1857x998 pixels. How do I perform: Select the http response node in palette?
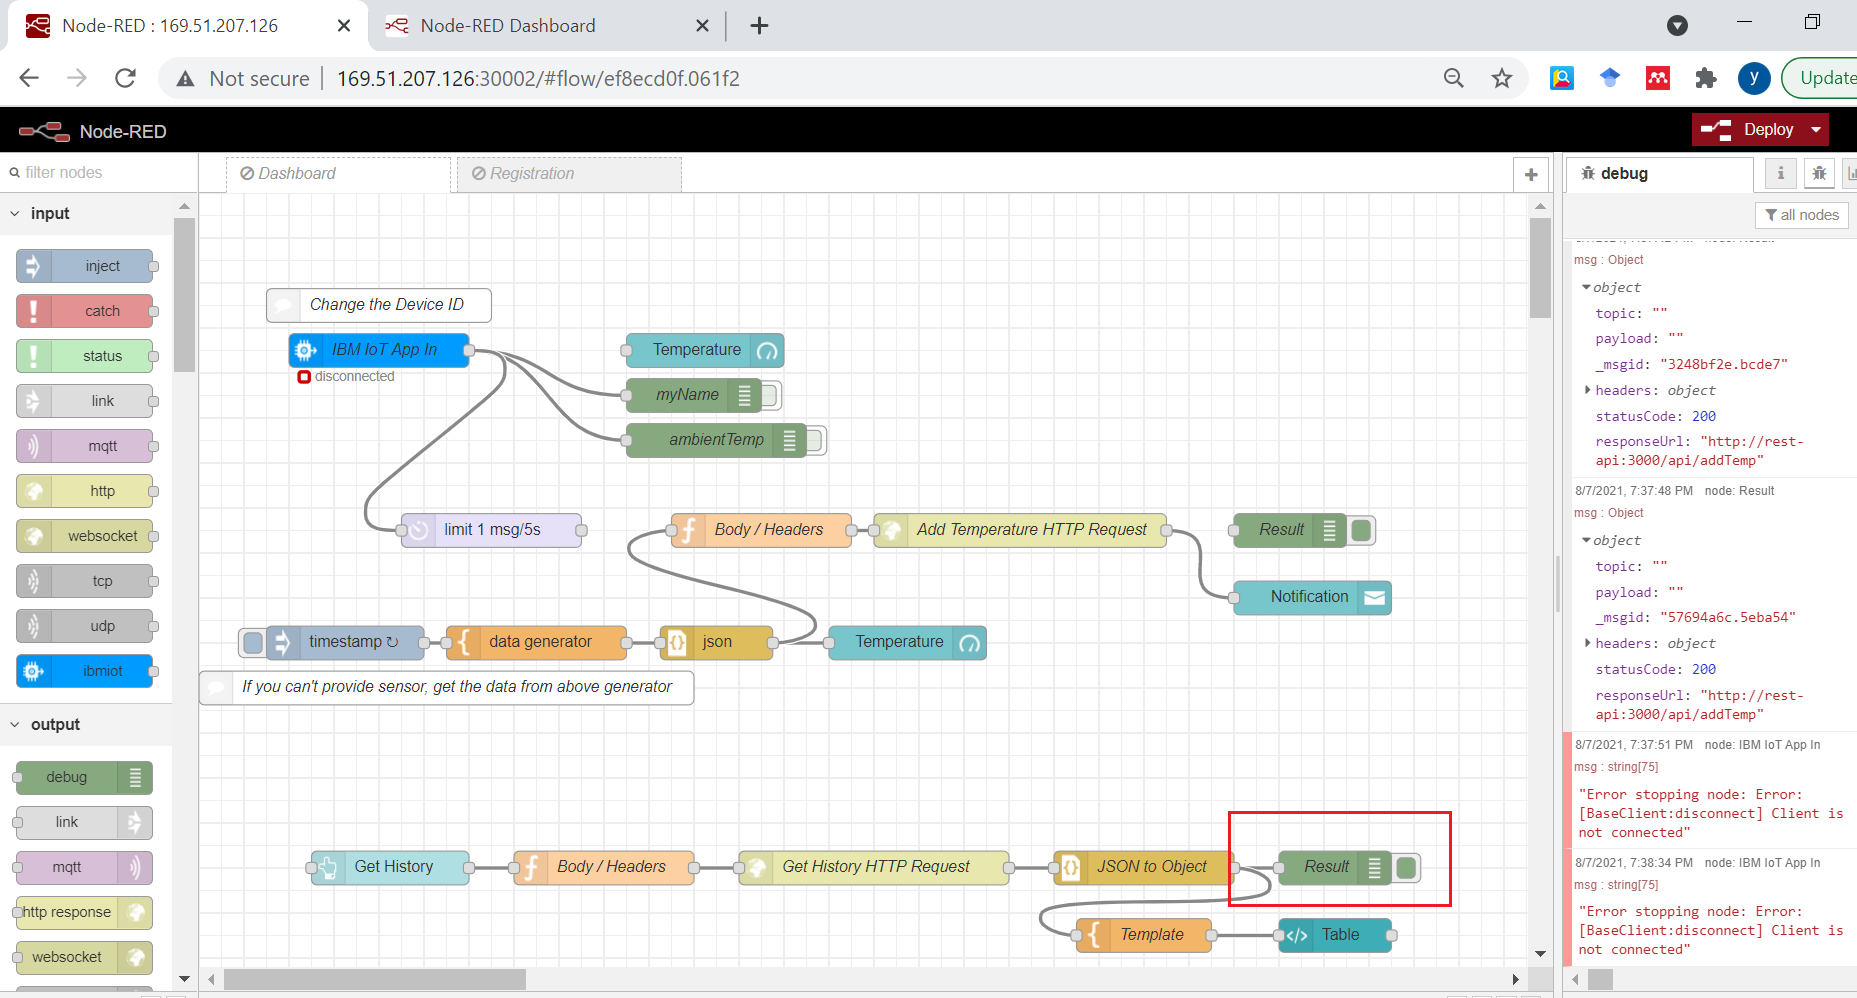coord(85,912)
